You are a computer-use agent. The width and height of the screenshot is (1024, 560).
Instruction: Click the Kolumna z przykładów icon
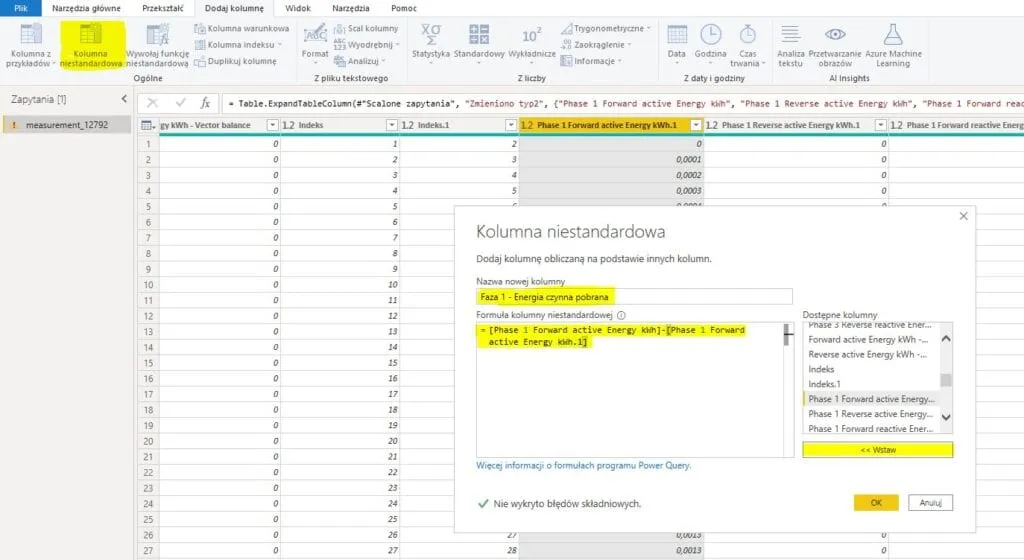coord(30,35)
